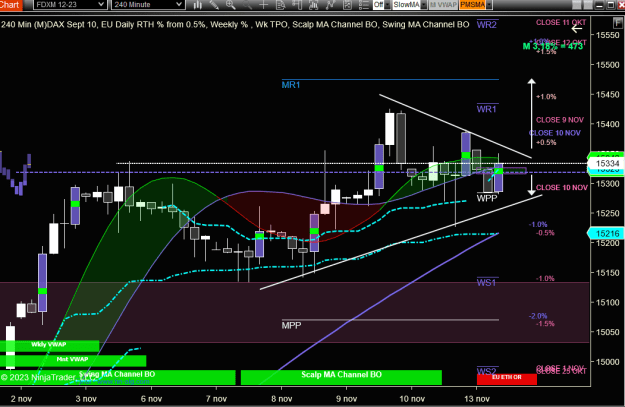Viewport: 625px width, 407px height.
Task: Click the Off toolbar button
Action: coord(379,5)
